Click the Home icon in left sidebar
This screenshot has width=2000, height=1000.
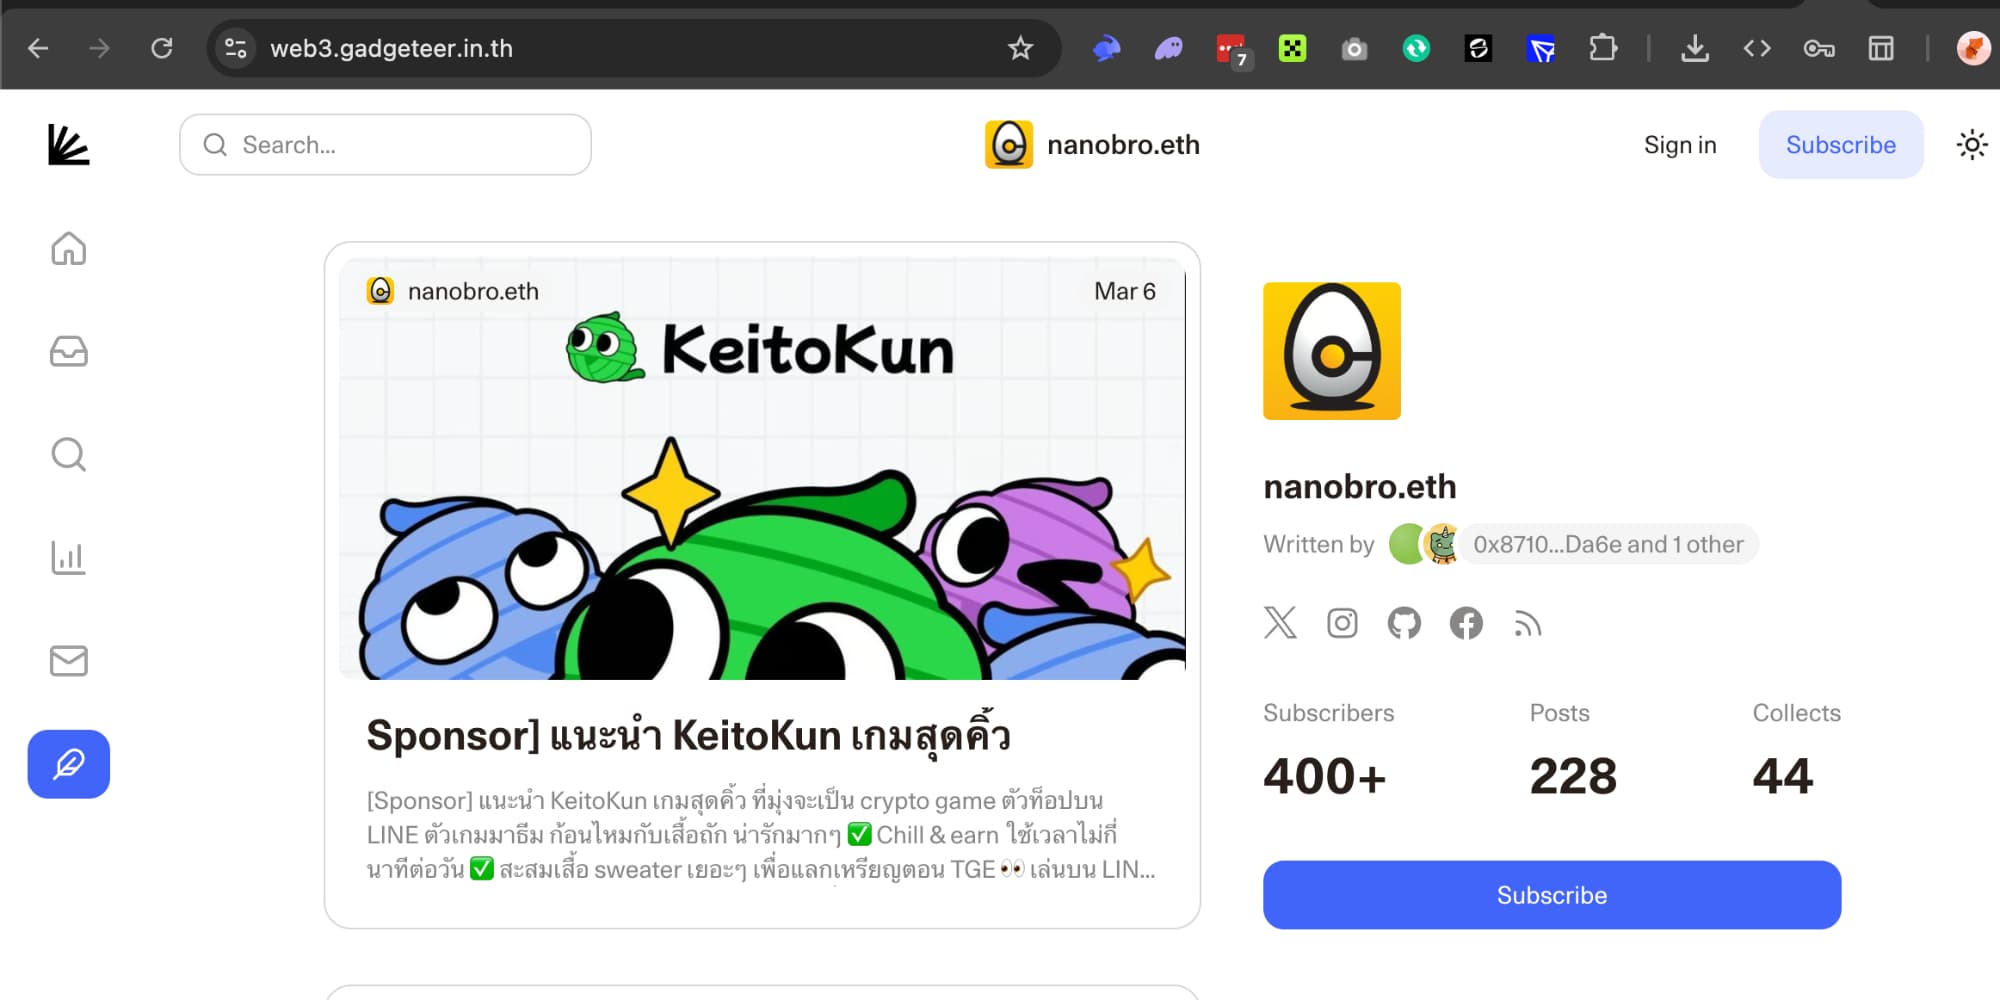pos(68,249)
